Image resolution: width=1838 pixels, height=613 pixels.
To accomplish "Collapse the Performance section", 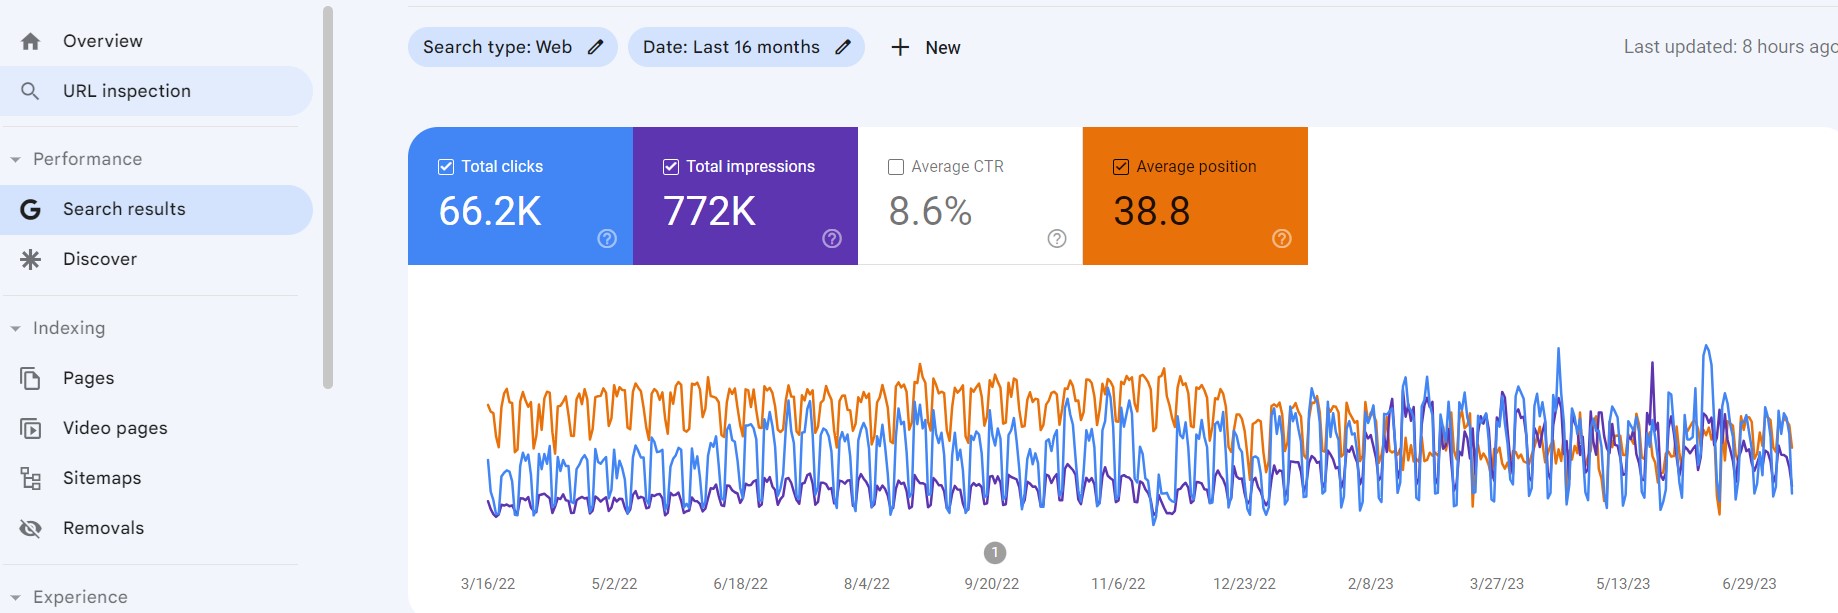I will click(15, 159).
